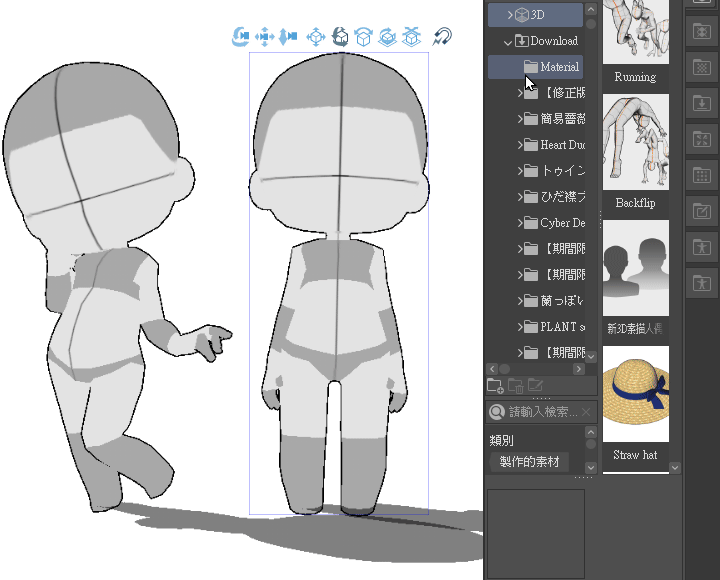The image size is (720, 580).
Task: Select the Backflip pose thumbnail
Action: pos(636,142)
